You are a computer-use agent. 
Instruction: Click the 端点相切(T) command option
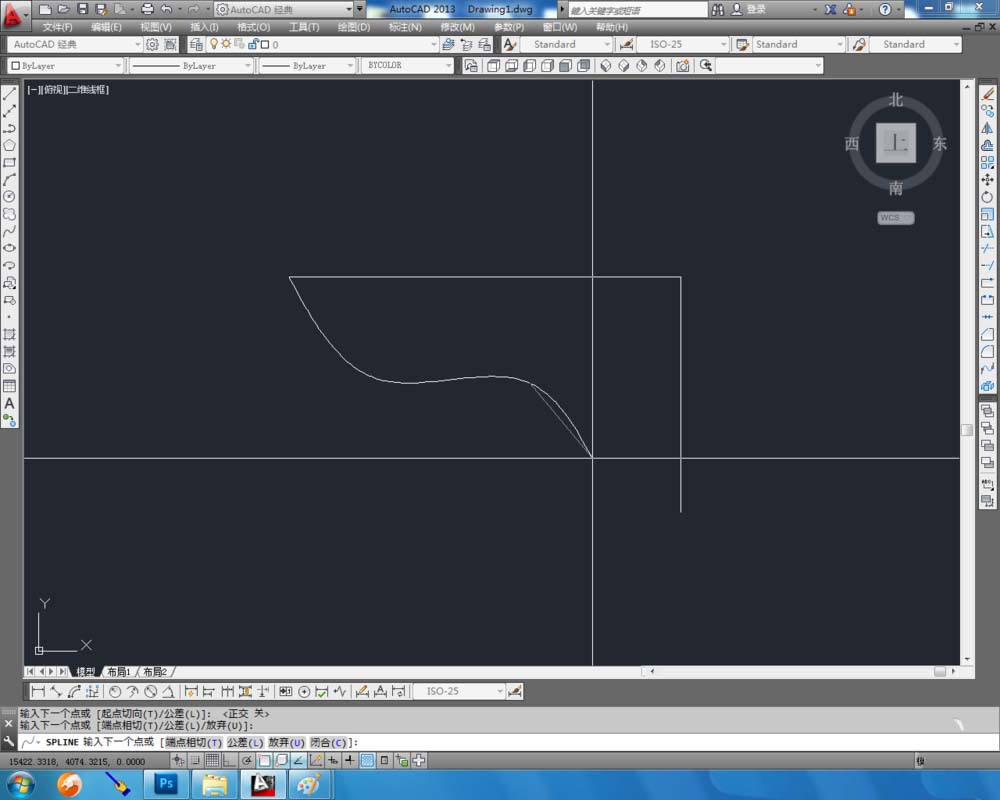tap(194, 743)
